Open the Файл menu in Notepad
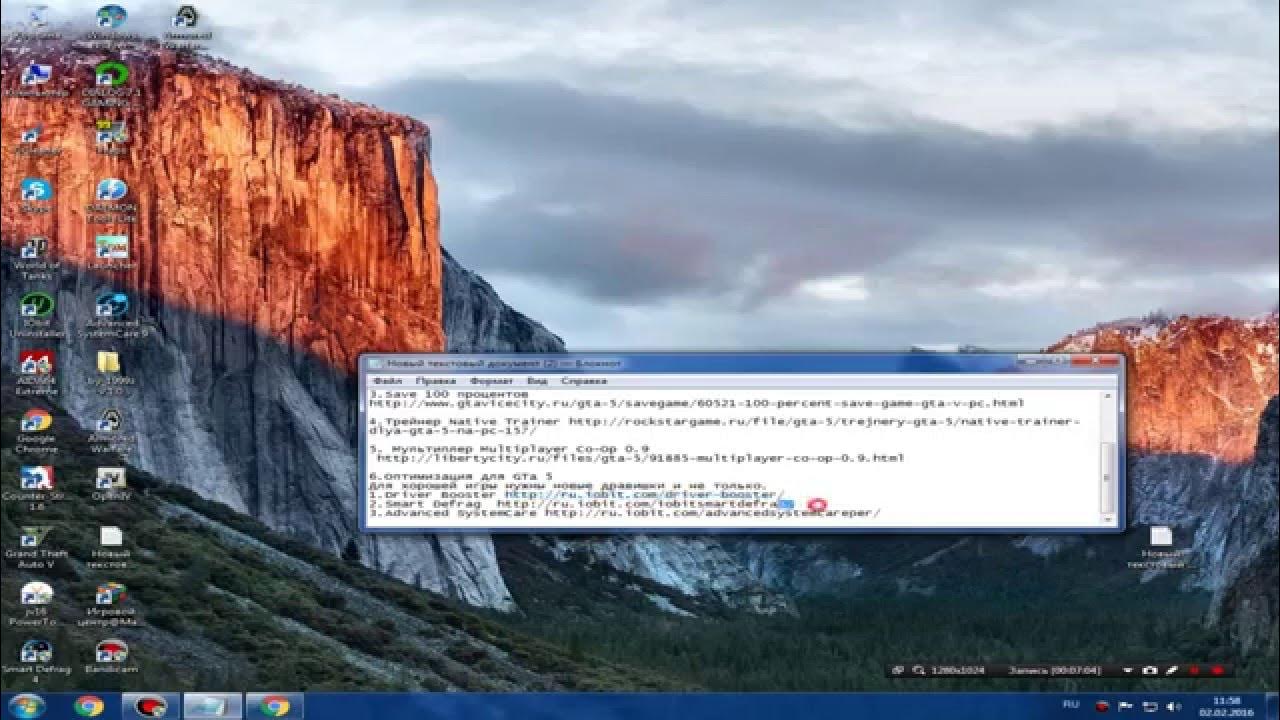Screen dimensions: 1280x720 pos(385,381)
